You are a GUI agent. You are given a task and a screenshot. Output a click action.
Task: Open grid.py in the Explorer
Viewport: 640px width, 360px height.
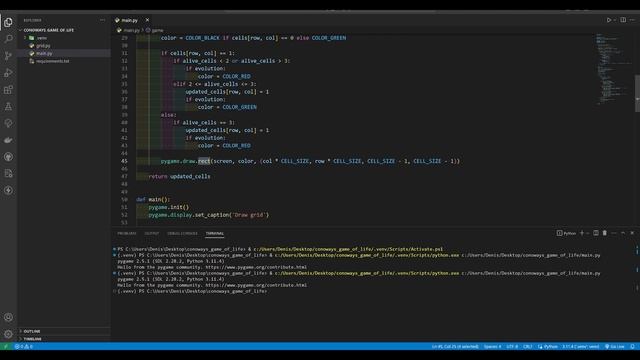43,46
